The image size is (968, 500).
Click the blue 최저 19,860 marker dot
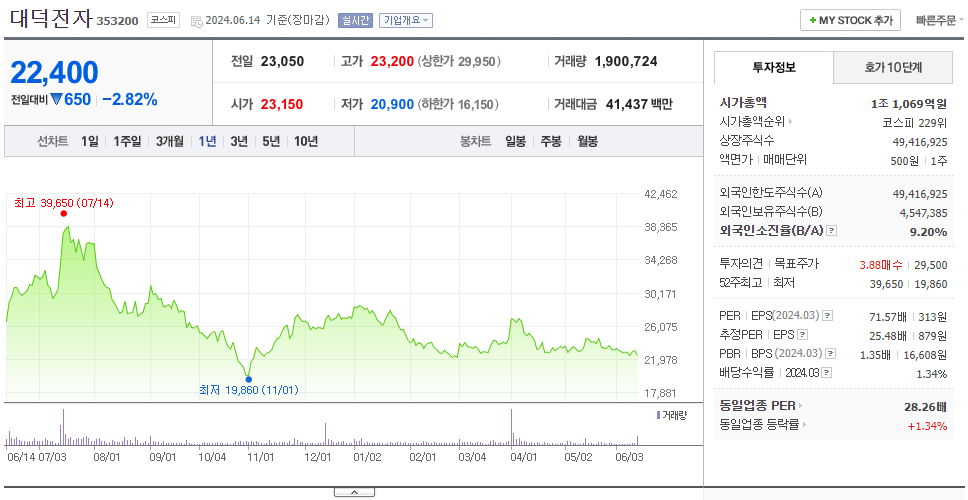pyautogui.click(x=248, y=379)
